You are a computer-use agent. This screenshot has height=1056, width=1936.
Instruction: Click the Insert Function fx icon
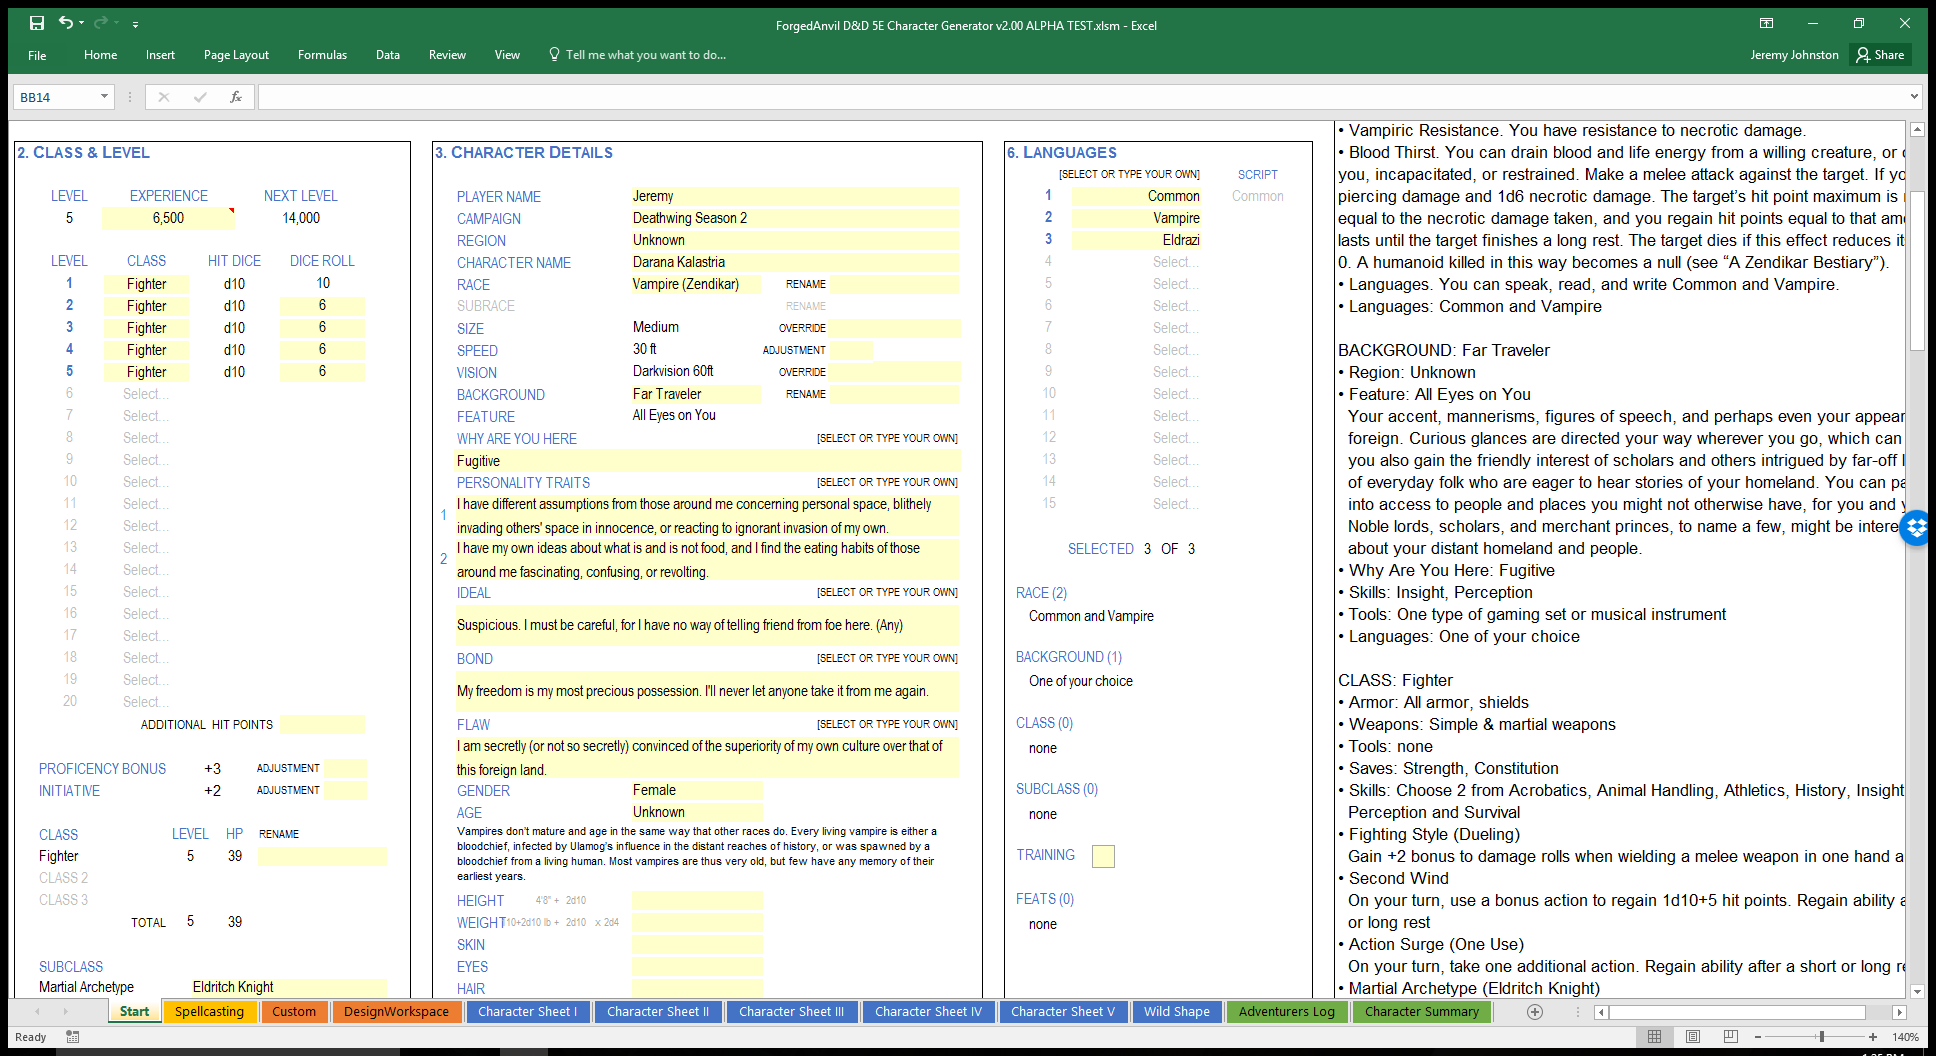(236, 97)
